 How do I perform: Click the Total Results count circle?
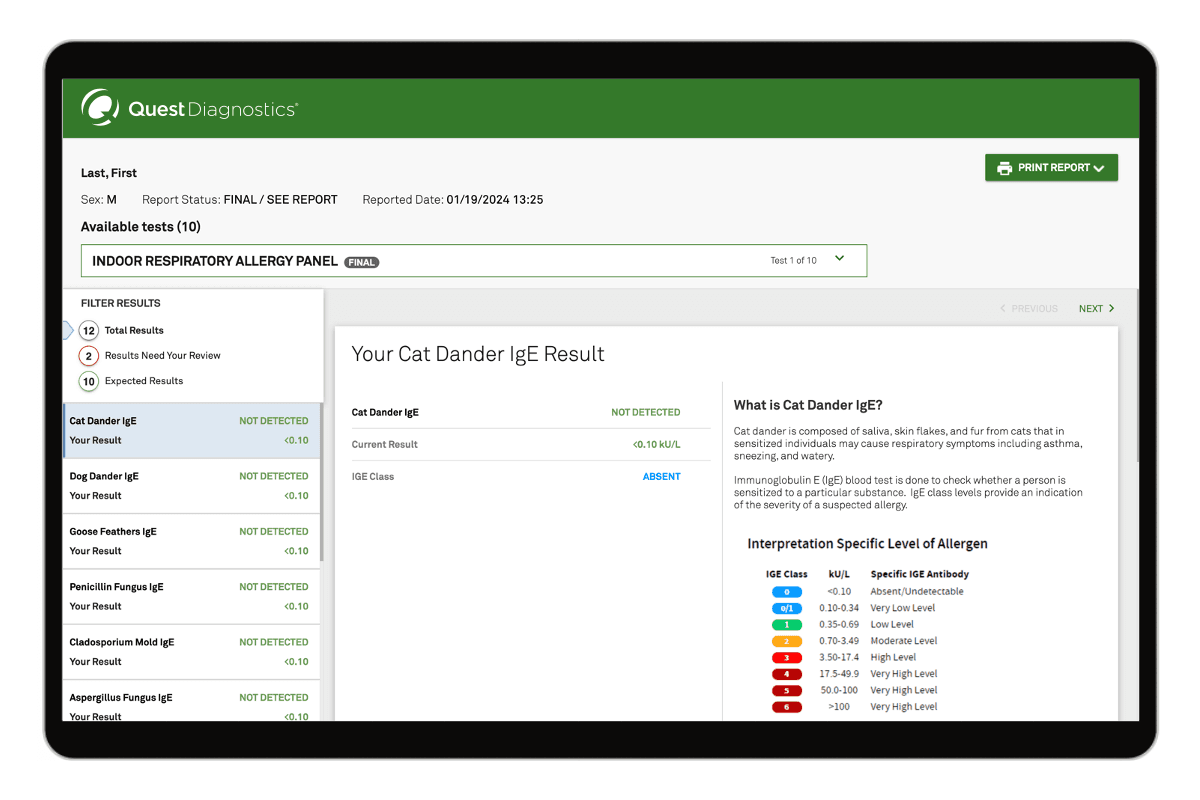(x=89, y=330)
